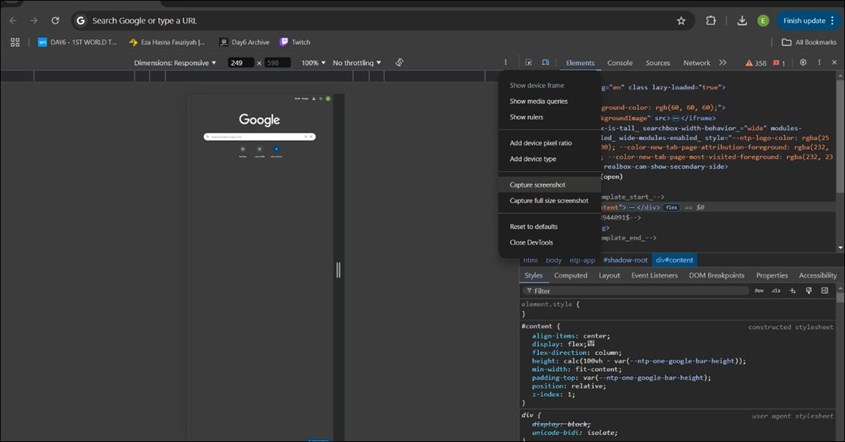This screenshot has width=845, height=442.
Task: Open the Chrome extensions puzzle icon
Action: (711, 20)
